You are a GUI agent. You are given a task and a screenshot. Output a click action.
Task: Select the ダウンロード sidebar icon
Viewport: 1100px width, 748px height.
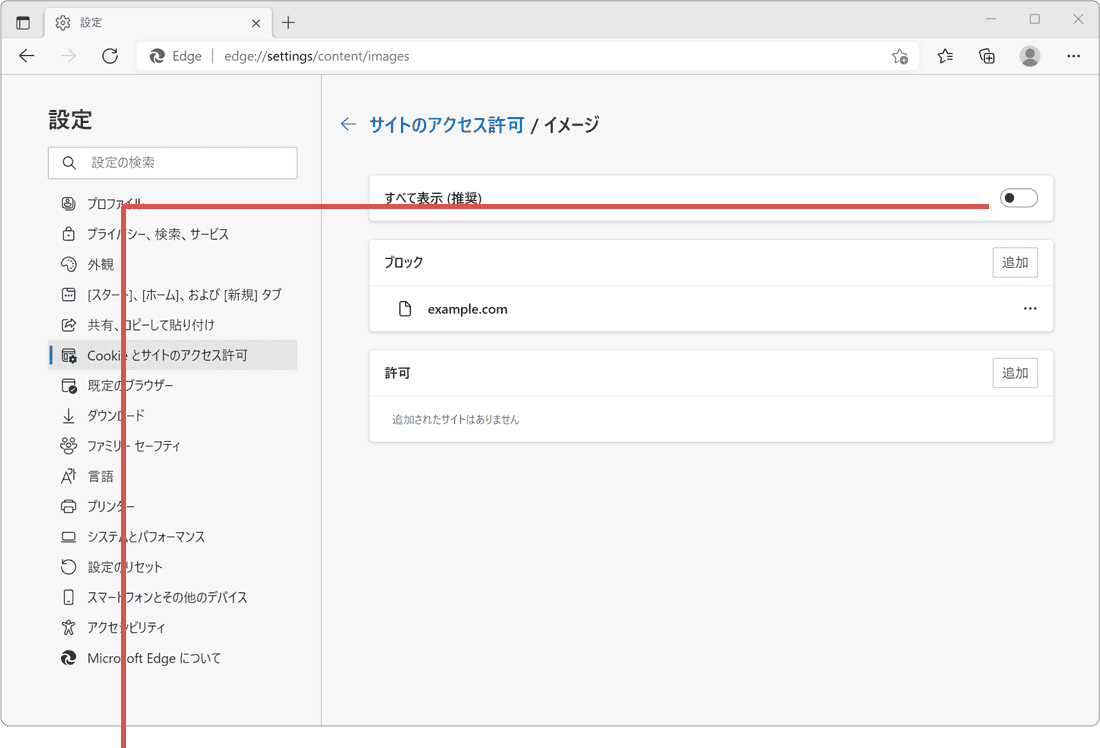[x=68, y=415]
